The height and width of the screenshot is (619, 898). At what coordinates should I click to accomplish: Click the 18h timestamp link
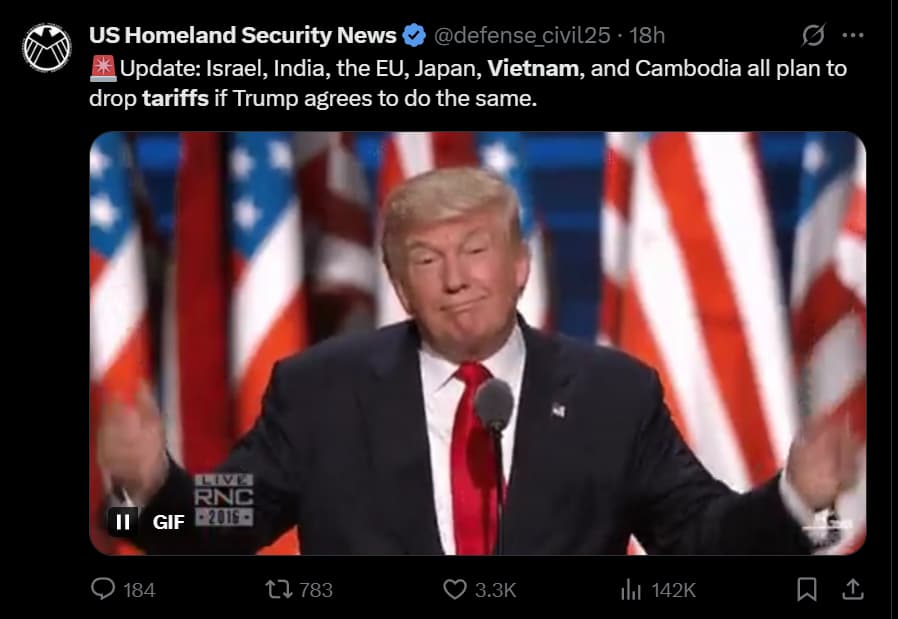[x=647, y=36]
